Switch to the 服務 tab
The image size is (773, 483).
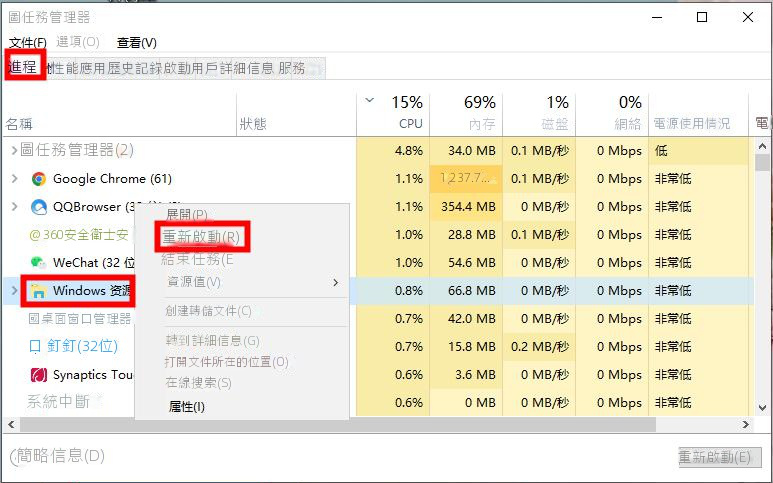292,68
